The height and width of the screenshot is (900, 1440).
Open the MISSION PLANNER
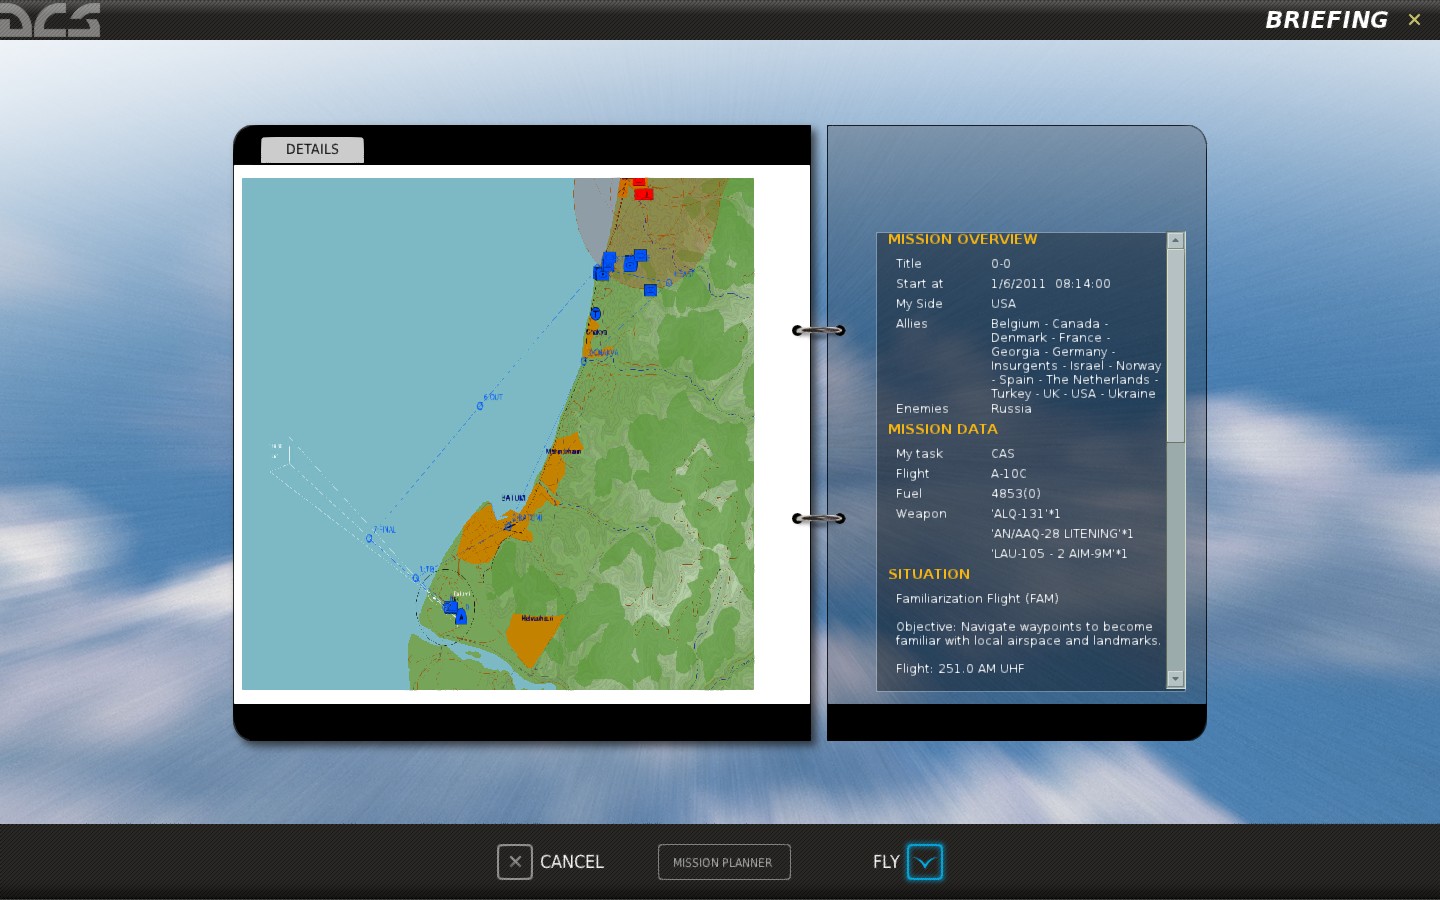[x=724, y=862]
